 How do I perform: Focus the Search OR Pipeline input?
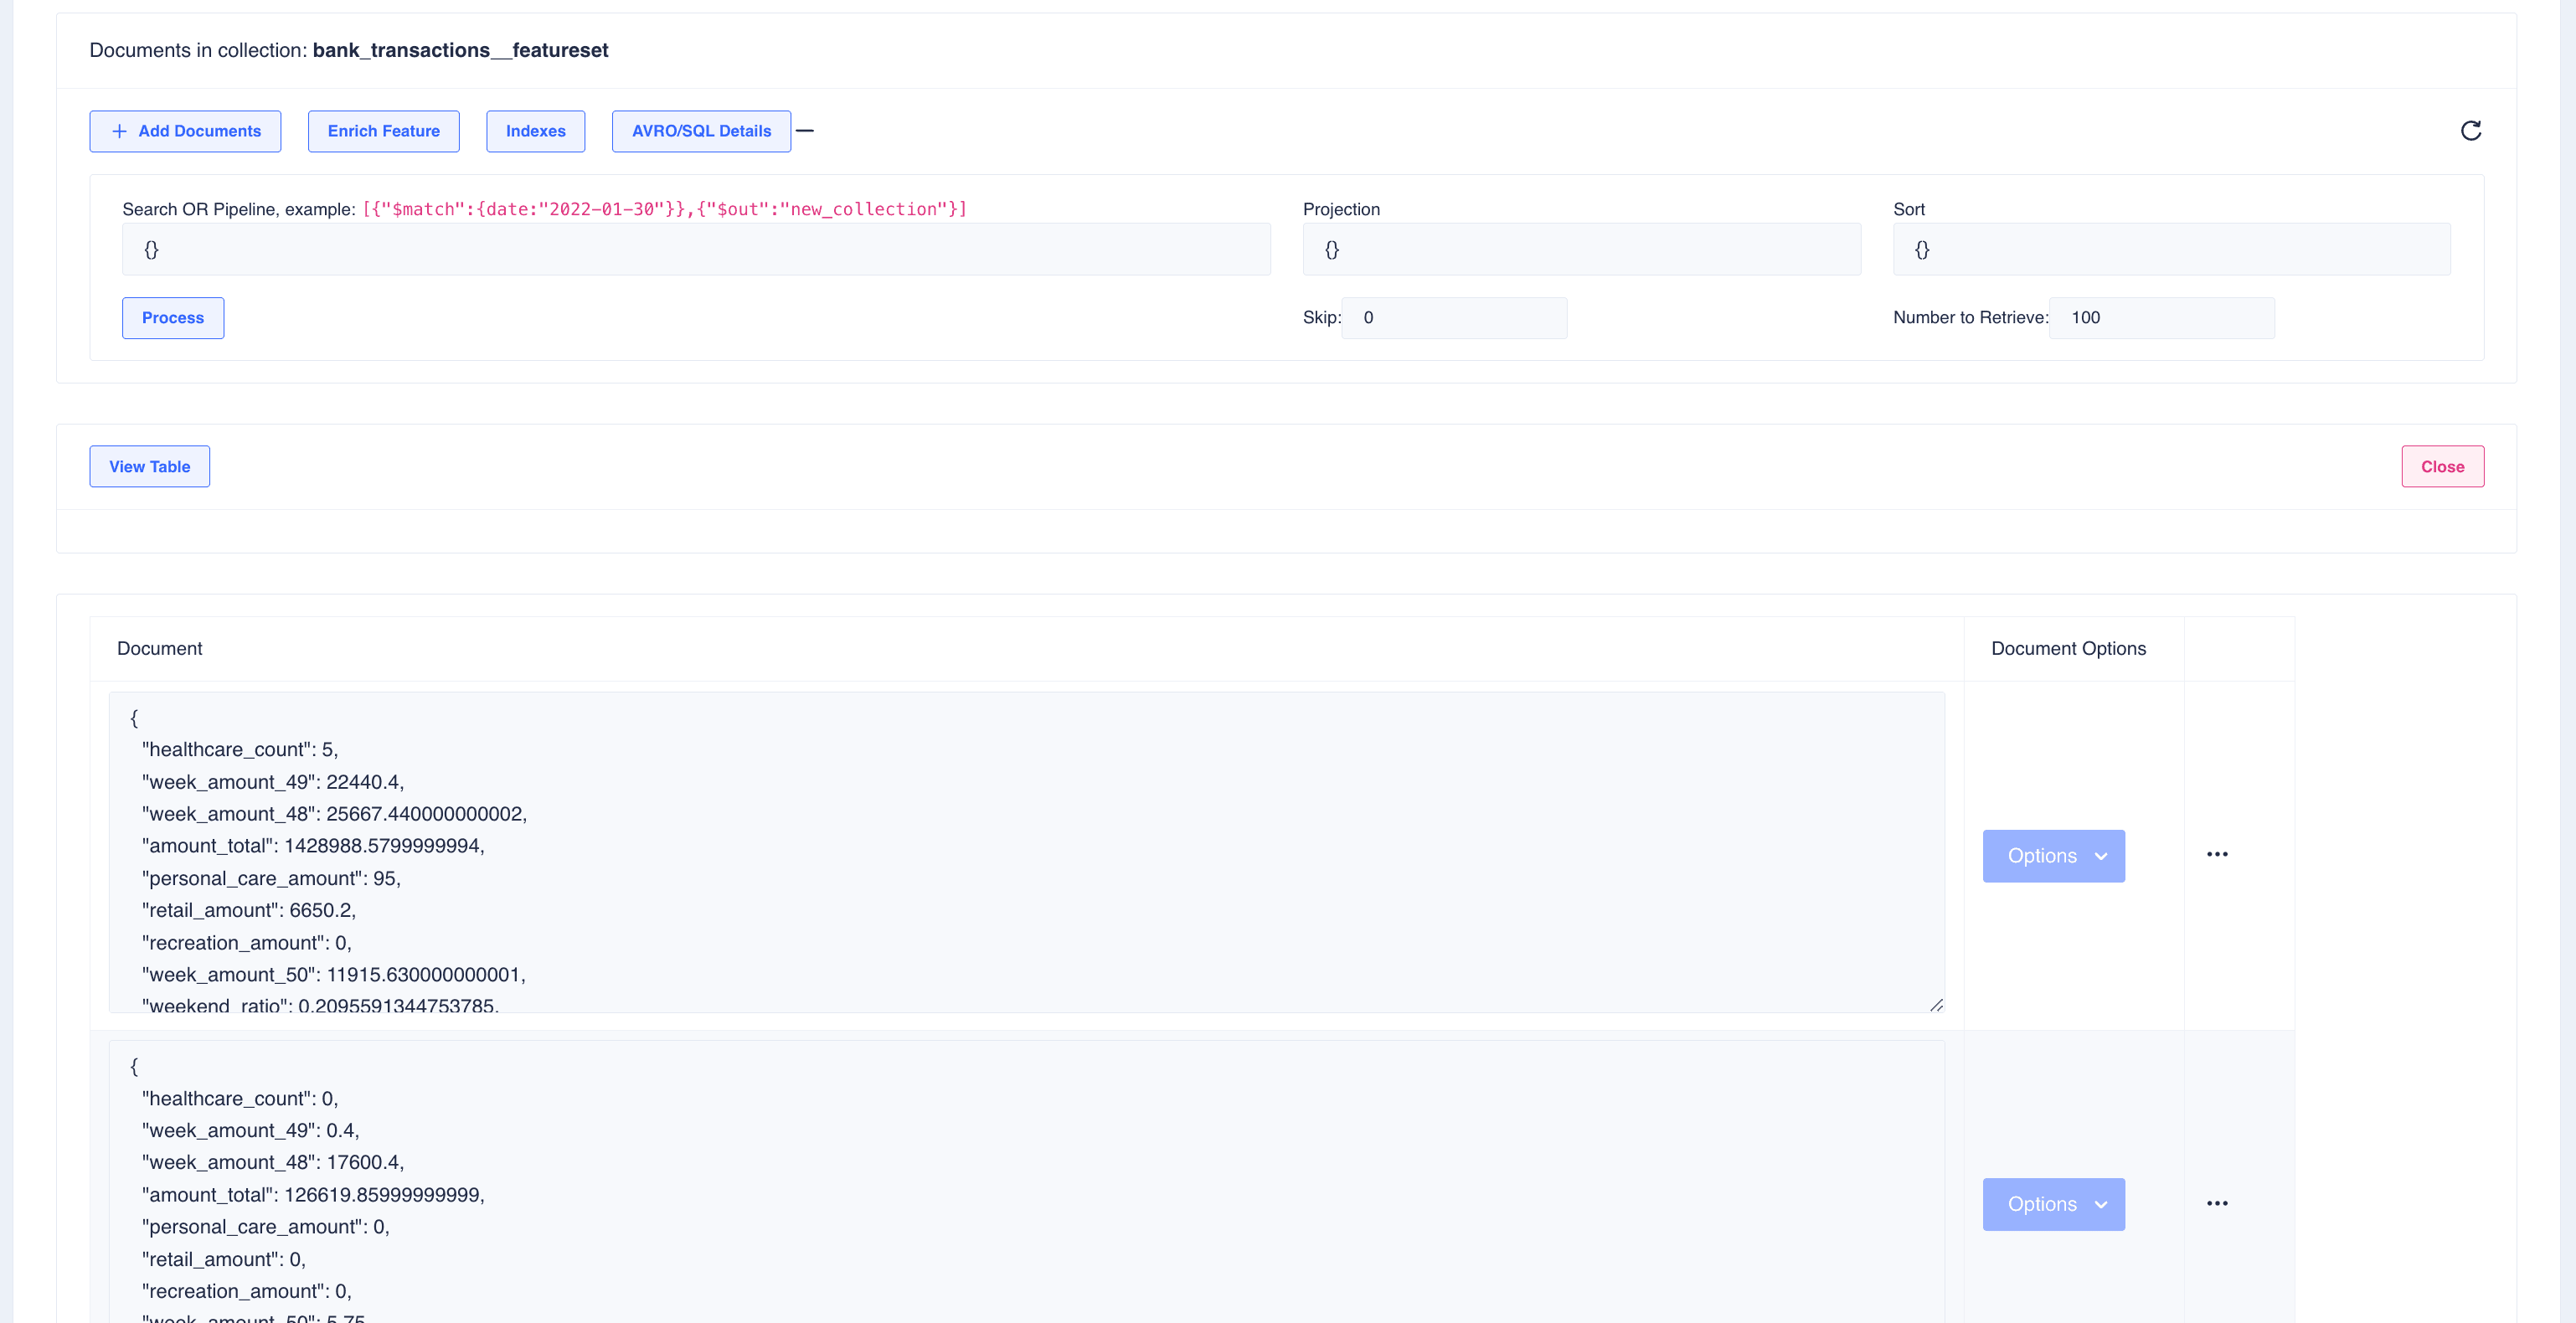tap(695, 250)
